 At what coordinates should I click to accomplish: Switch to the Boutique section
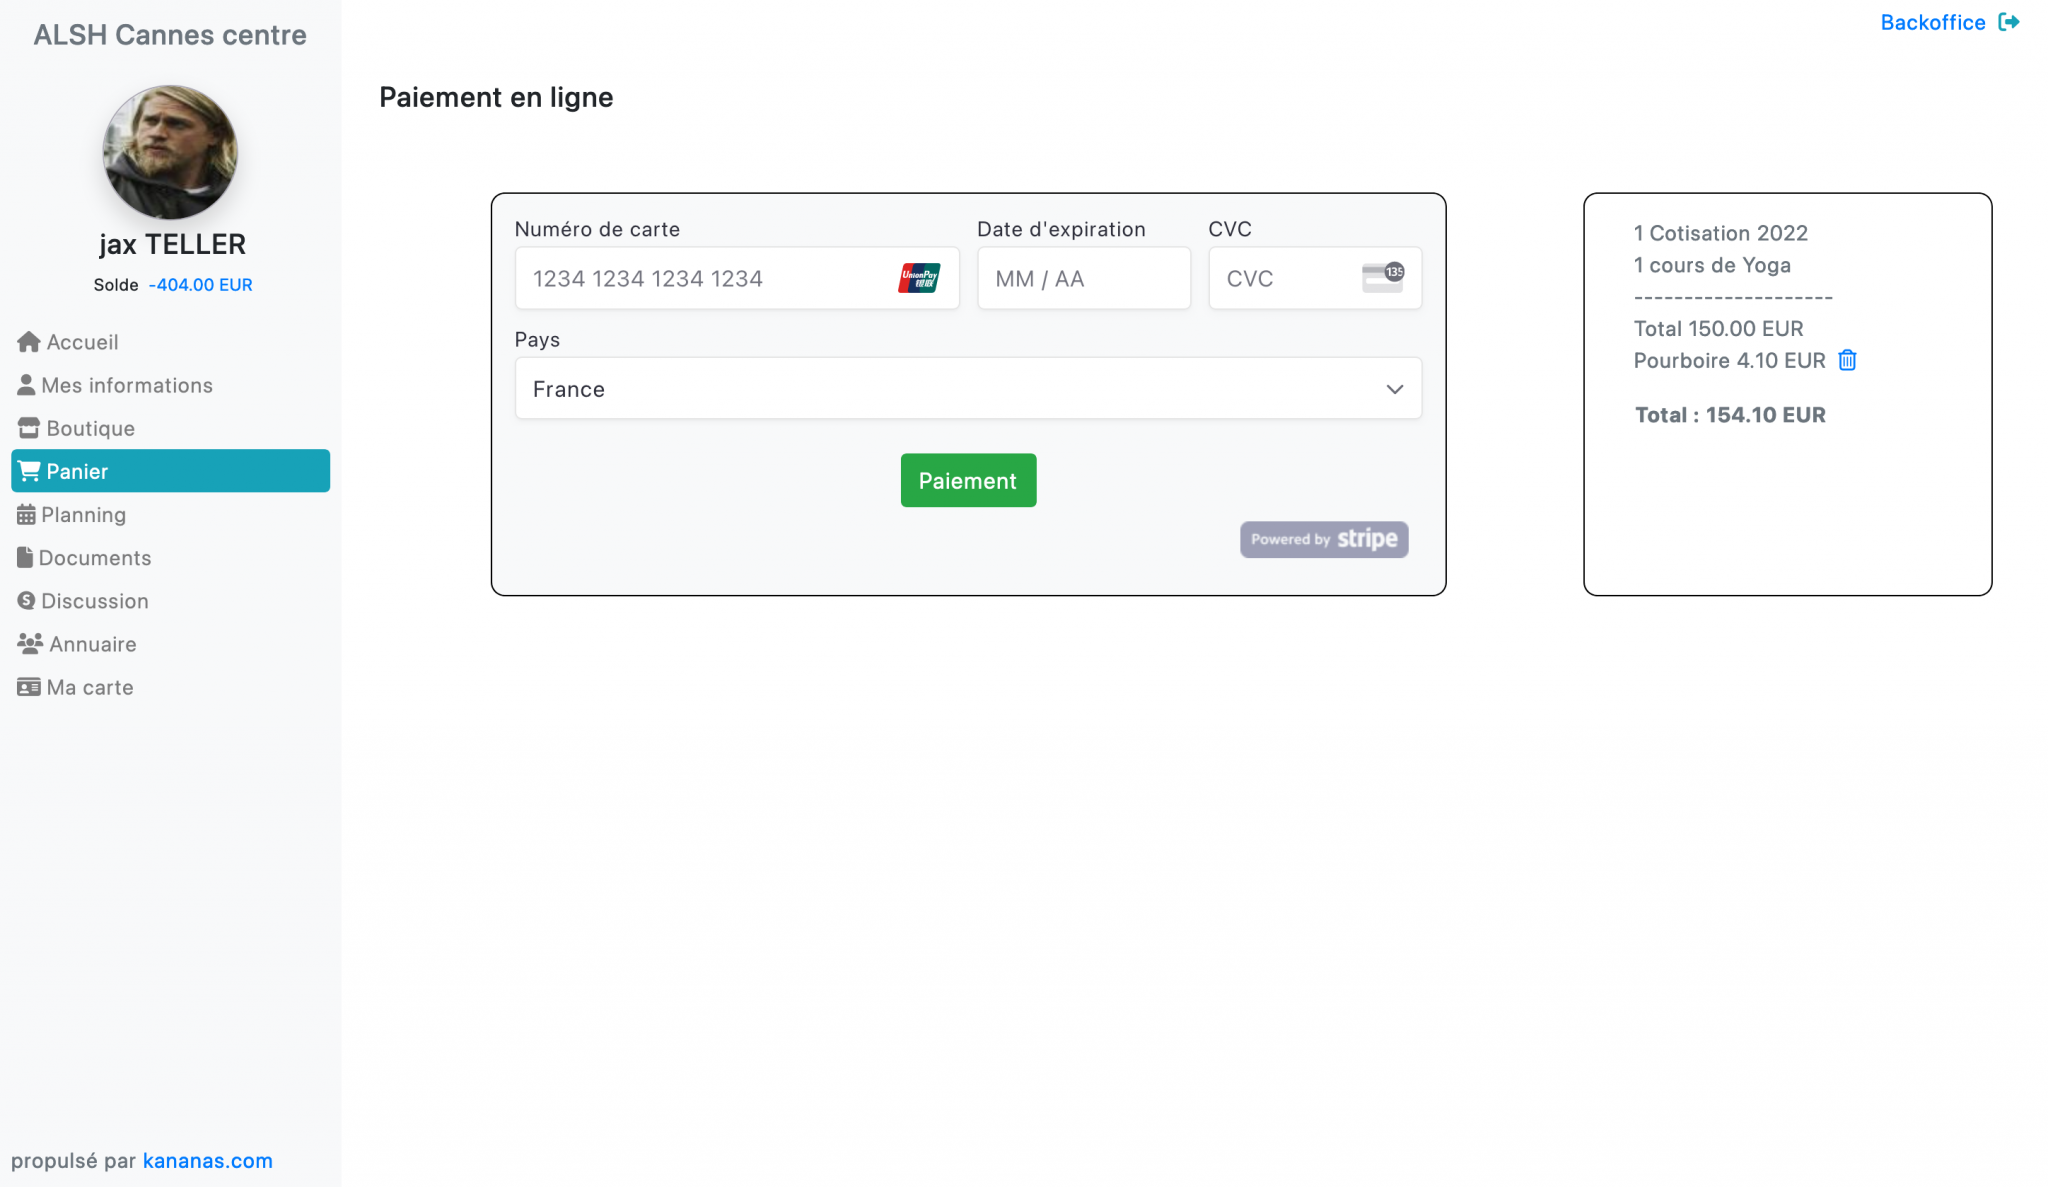pyautogui.click(x=90, y=427)
